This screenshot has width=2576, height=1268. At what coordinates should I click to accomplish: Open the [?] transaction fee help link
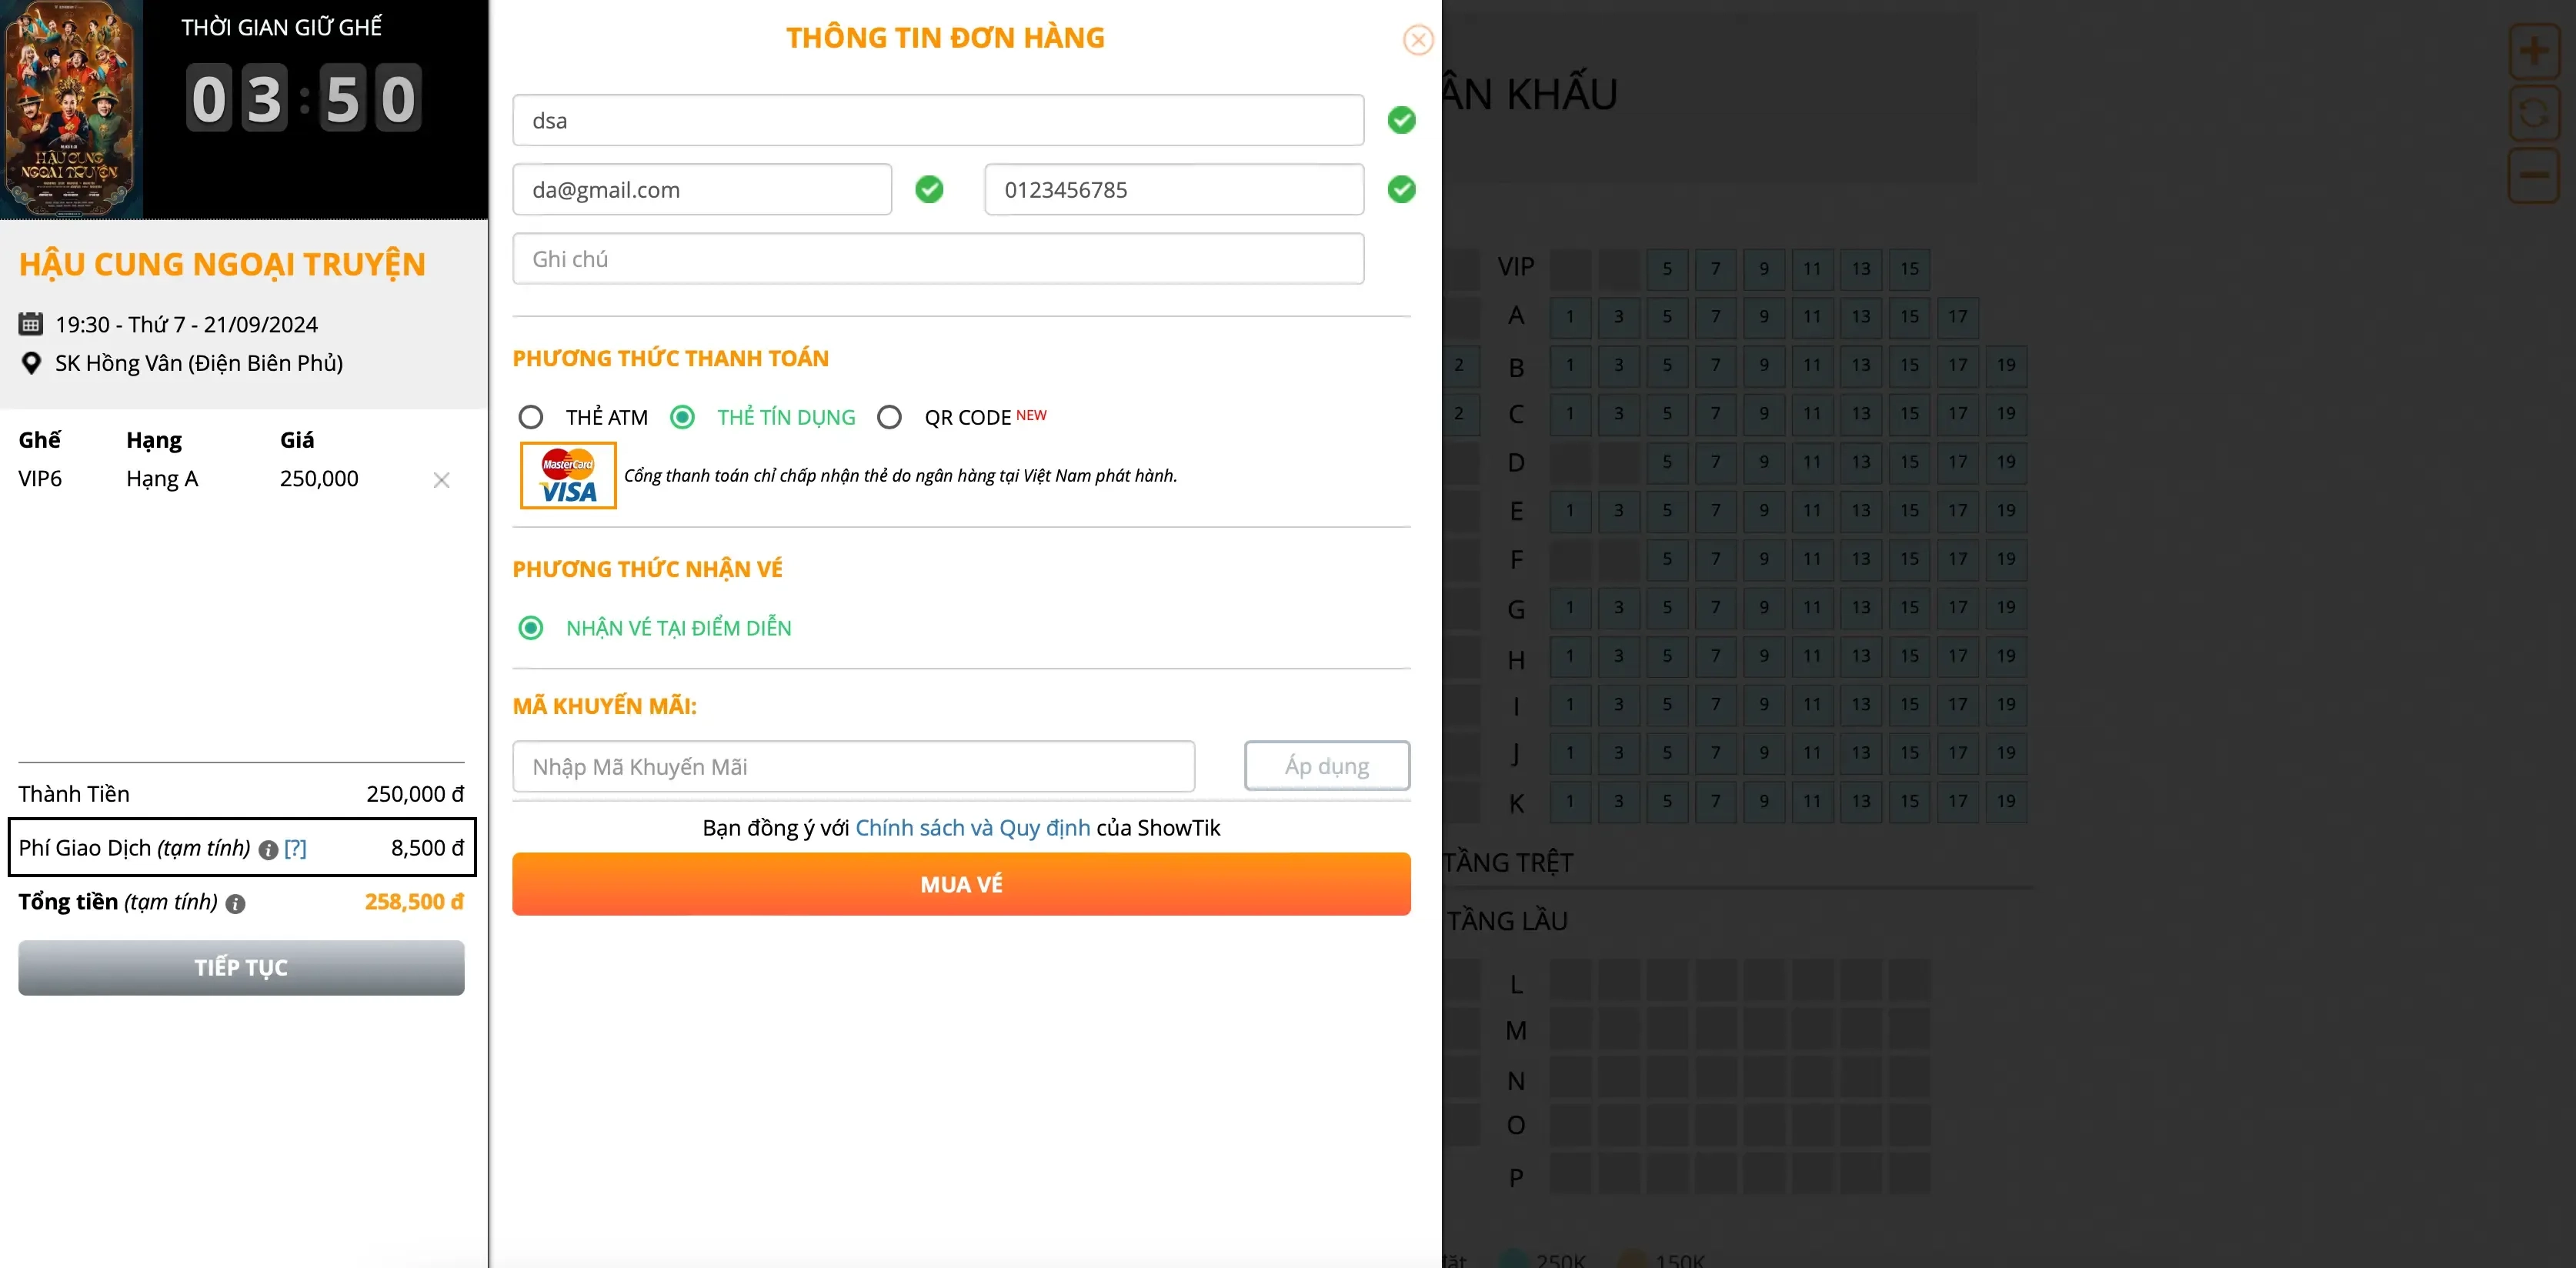(x=295, y=848)
